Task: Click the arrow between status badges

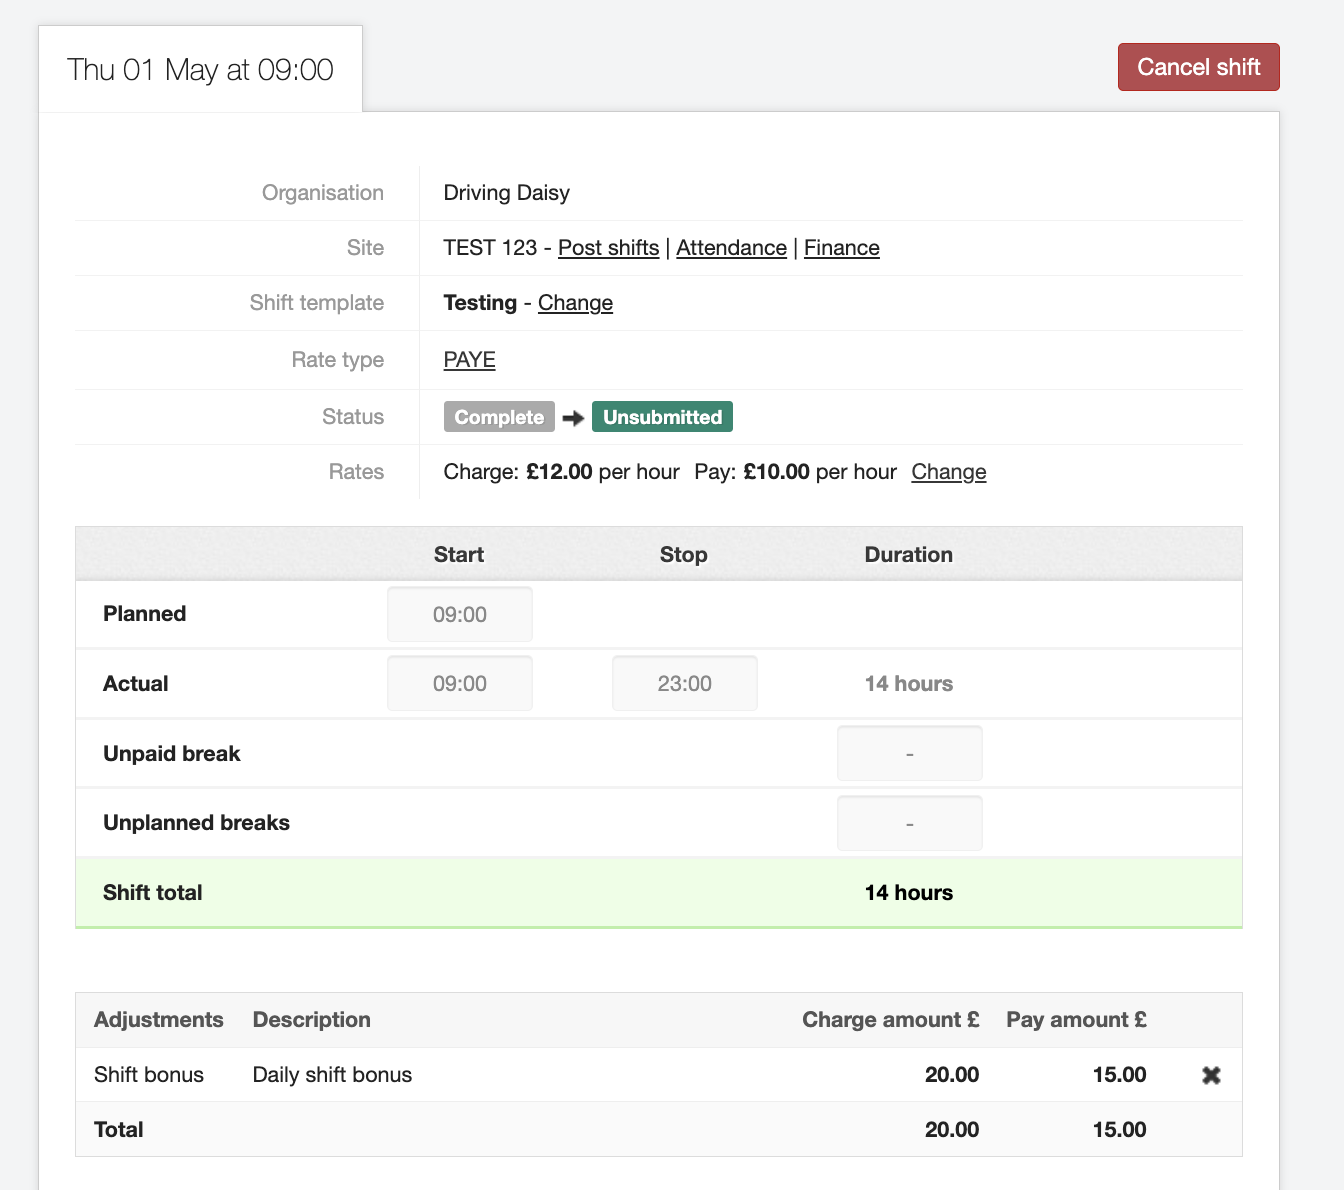Action: pos(573,418)
